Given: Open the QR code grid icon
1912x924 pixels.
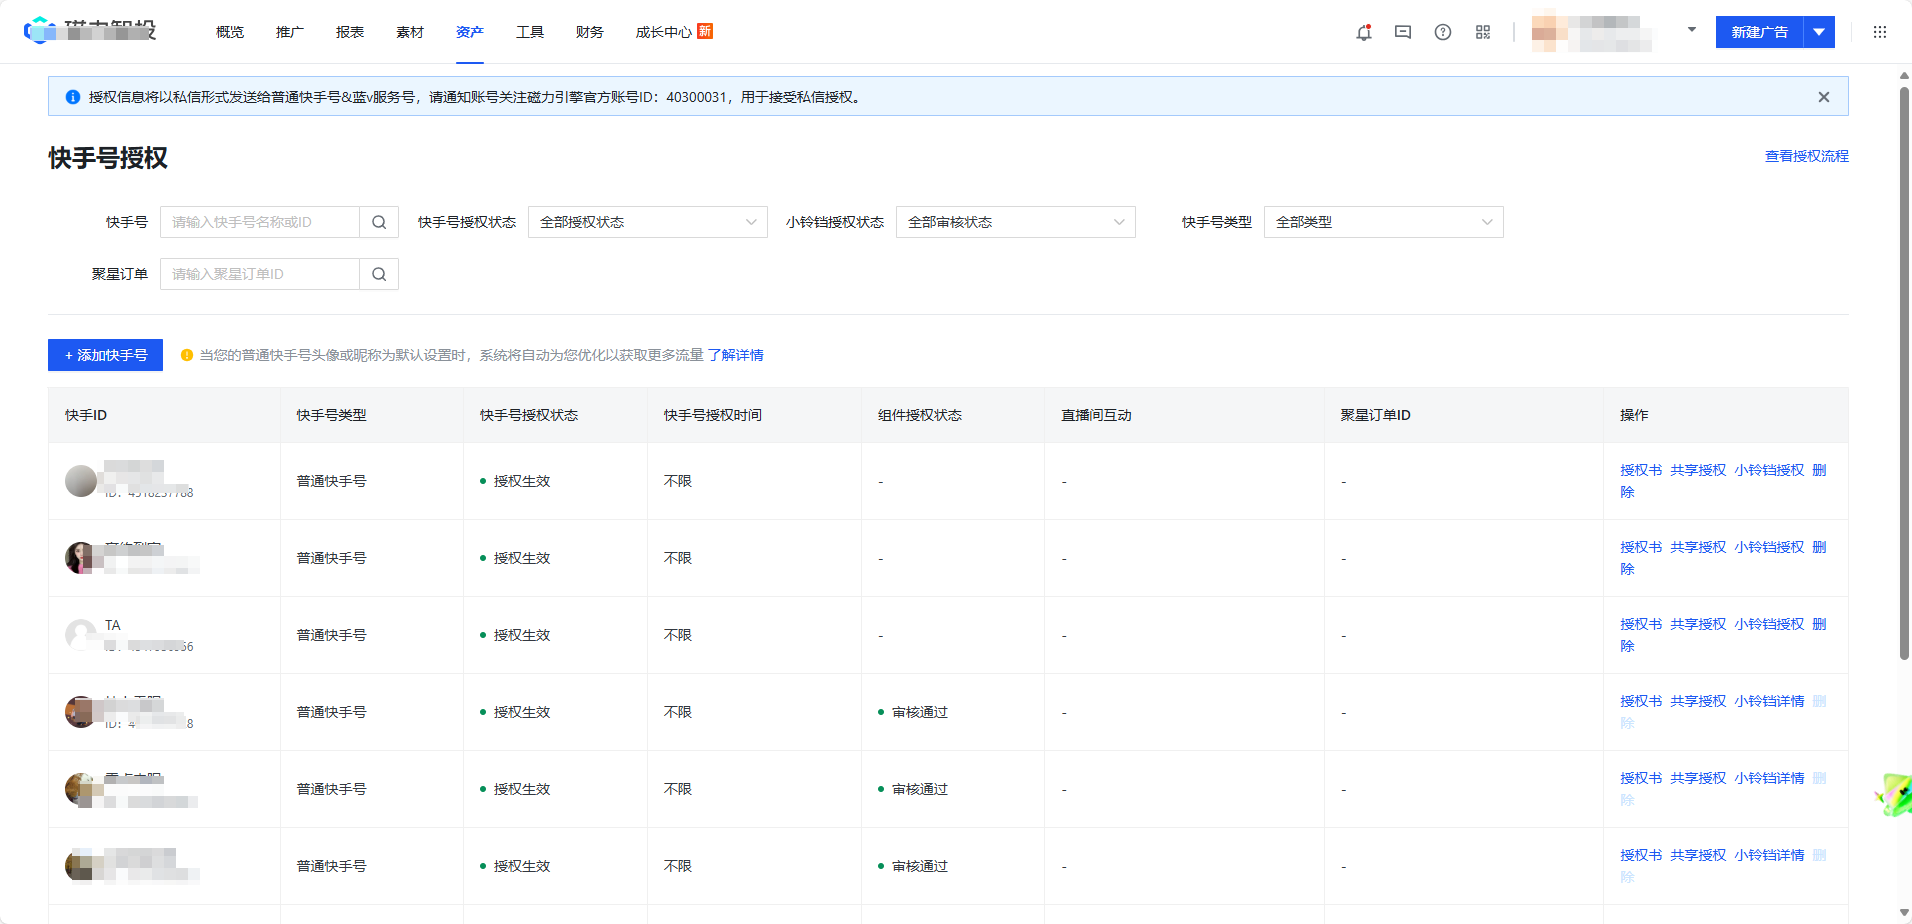Looking at the screenshot, I should (1483, 32).
